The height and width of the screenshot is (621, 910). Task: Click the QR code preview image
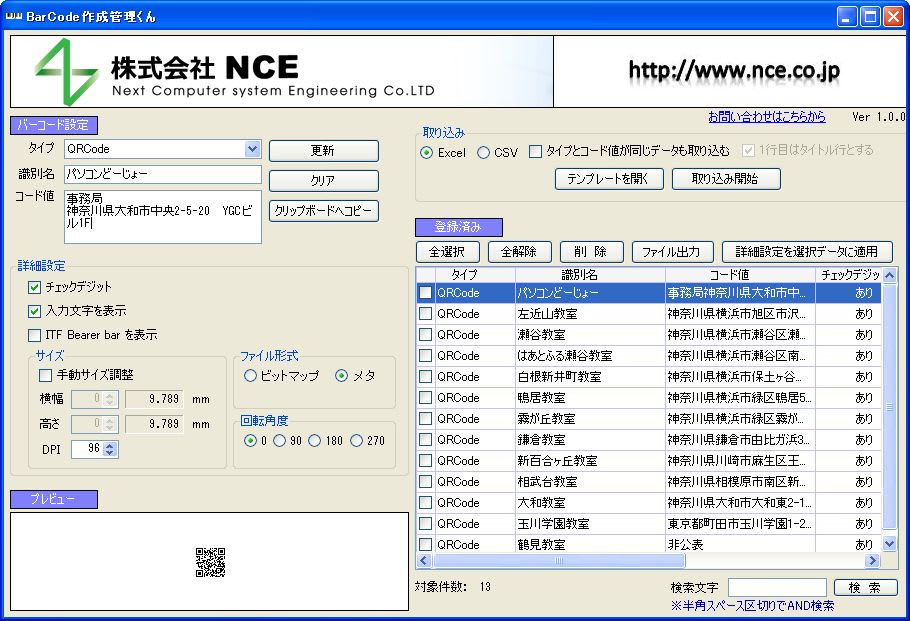[x=210, y=562]
